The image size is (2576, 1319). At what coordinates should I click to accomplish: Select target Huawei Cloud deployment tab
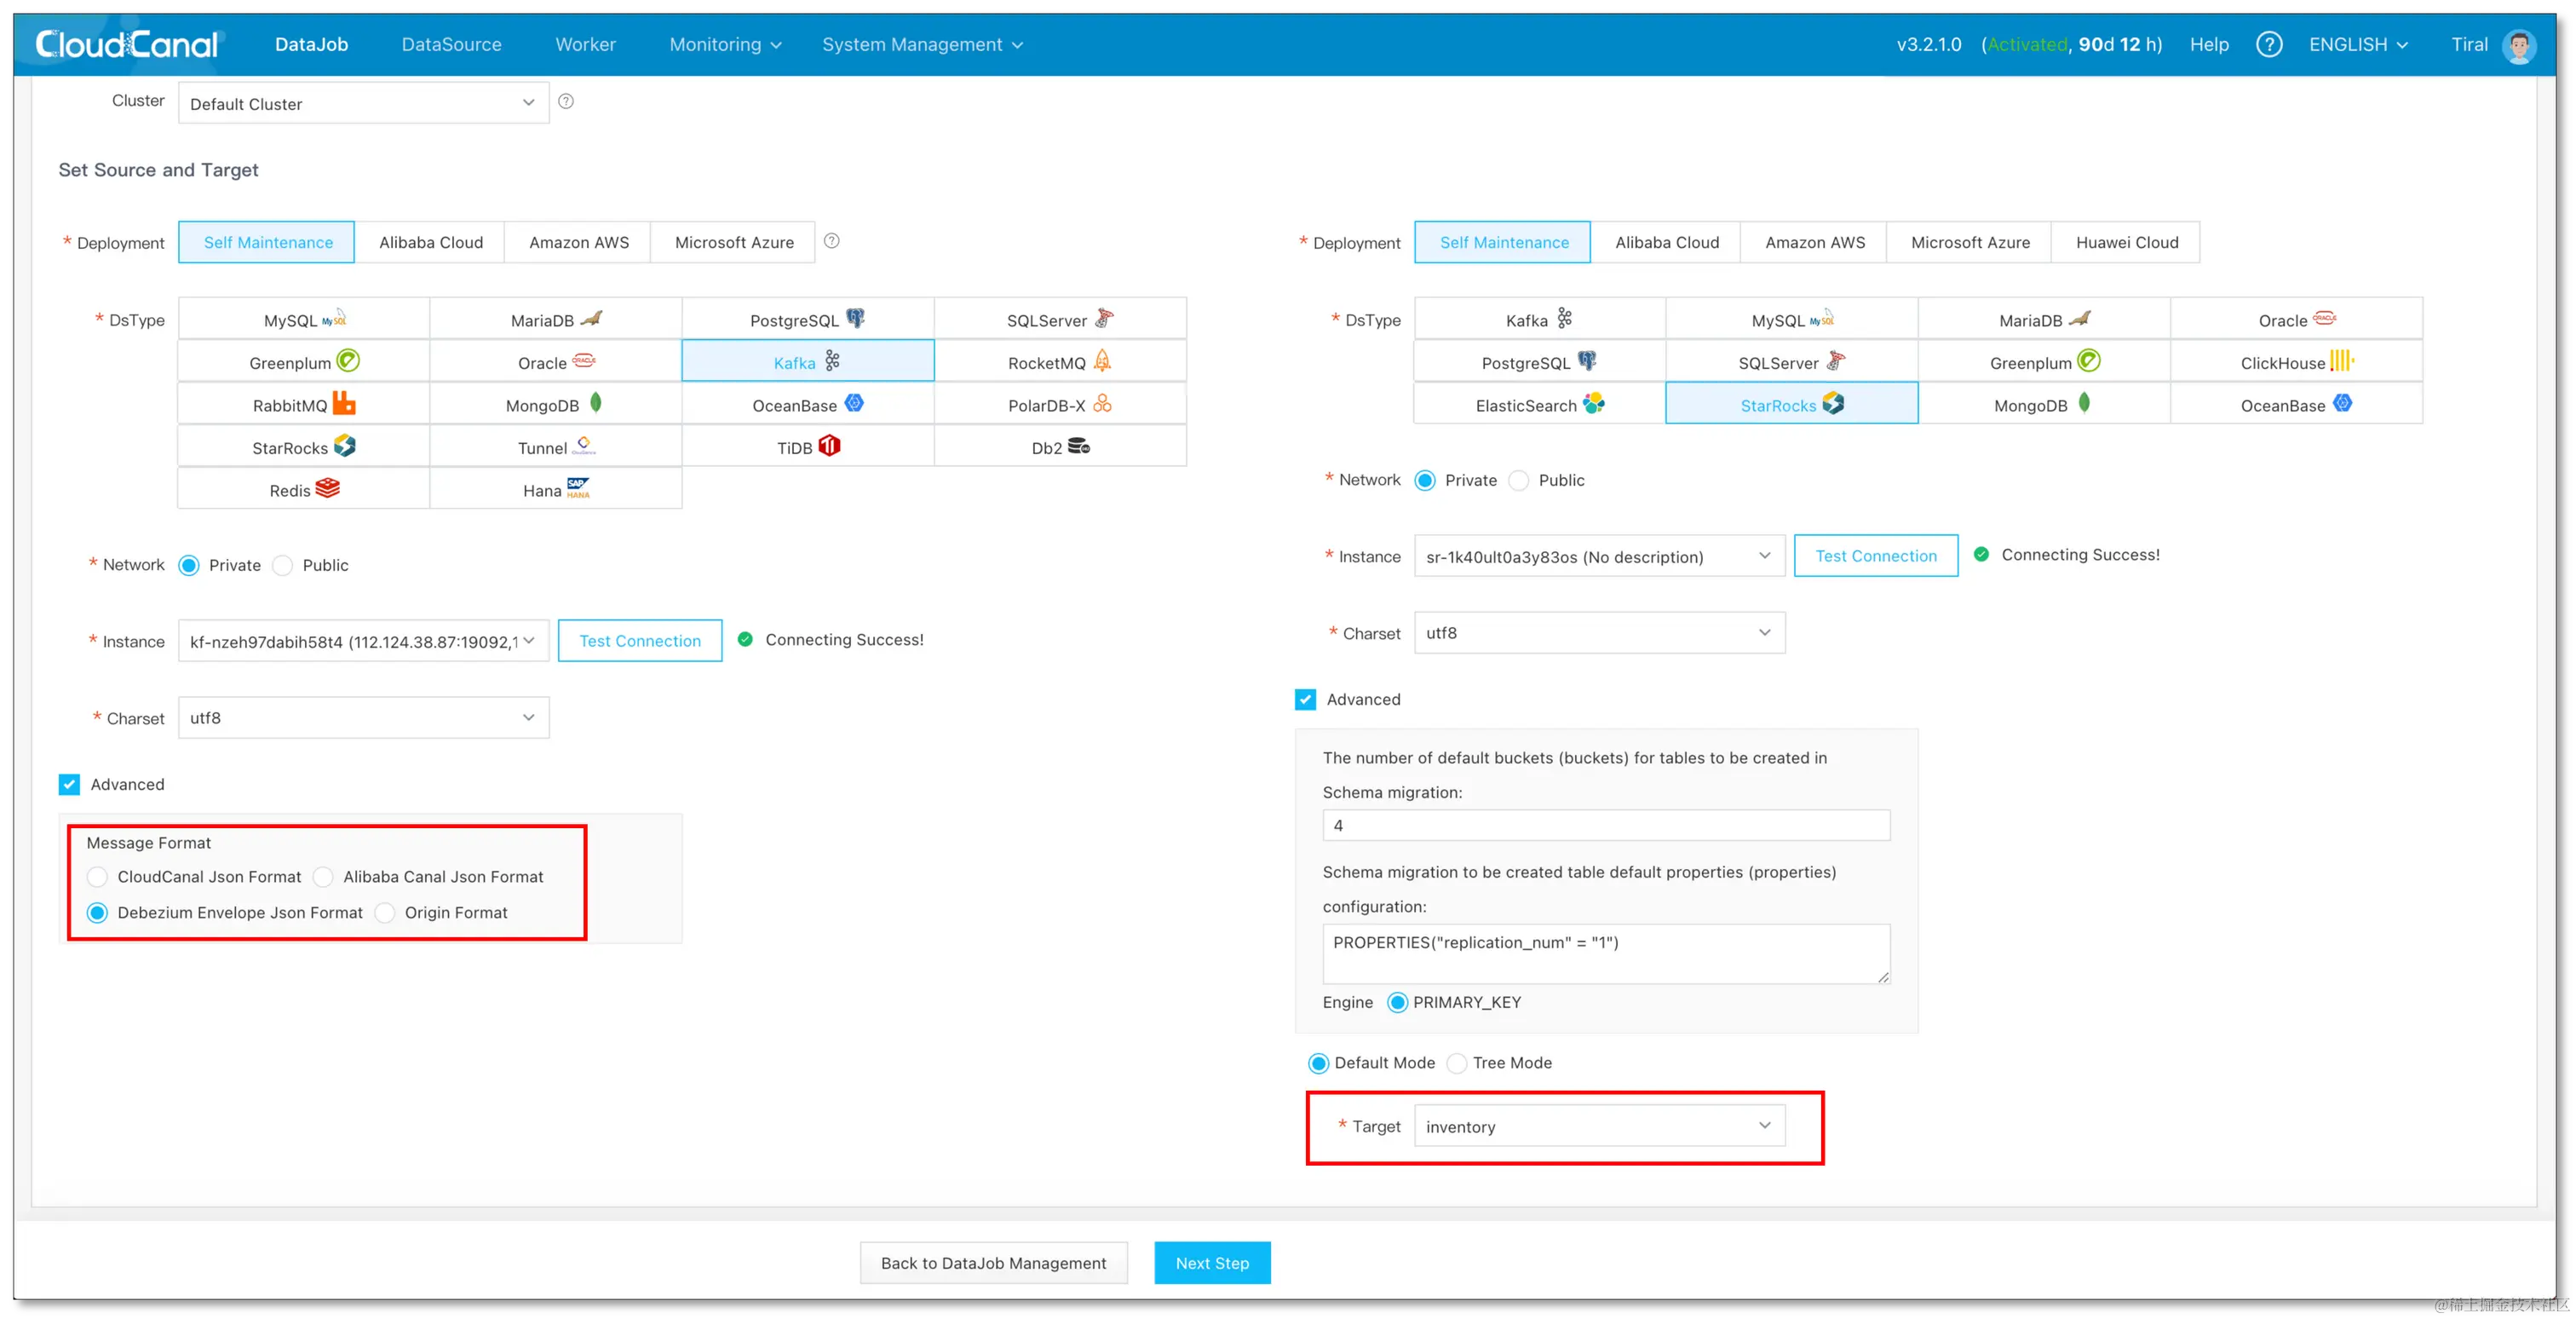(x=2127, y=242)
